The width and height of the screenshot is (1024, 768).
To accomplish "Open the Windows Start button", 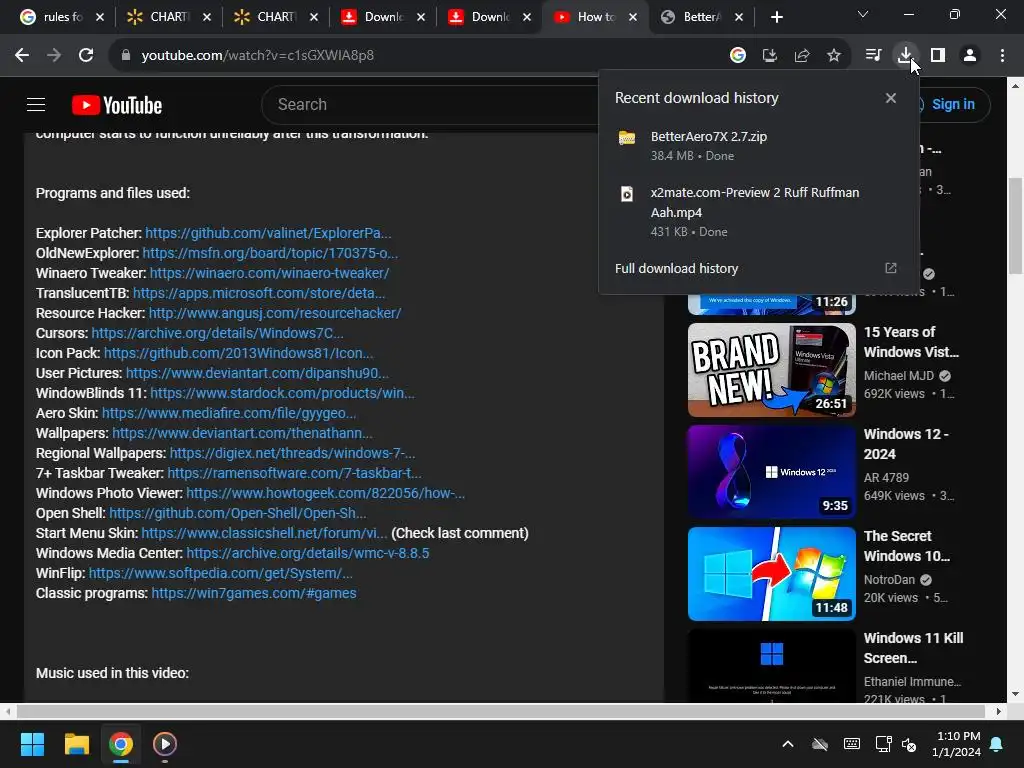I will (32, 744).
